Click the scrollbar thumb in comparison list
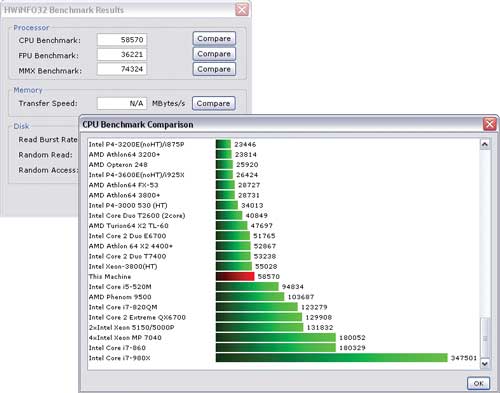The width and height of the screenshot is (500, 393). pyautogui.click(x=485, y=338)
